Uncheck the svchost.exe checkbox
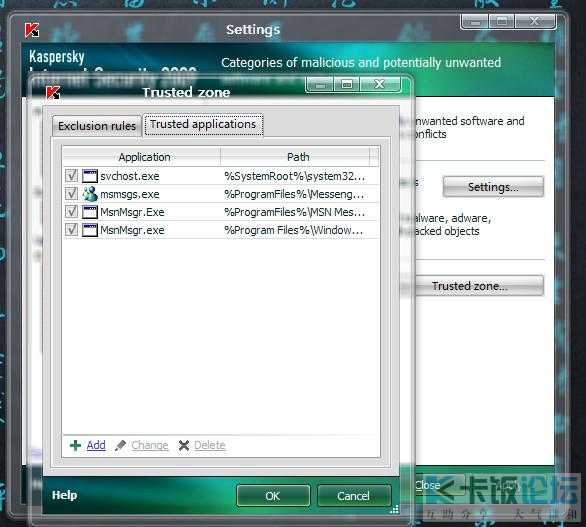This screenshot has width=586, height=527. [71, 176]
